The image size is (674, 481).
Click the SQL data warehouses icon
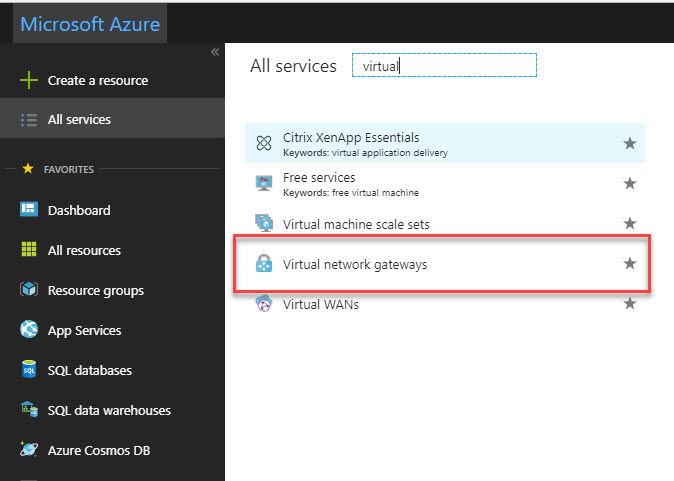[x=29, y=410]
